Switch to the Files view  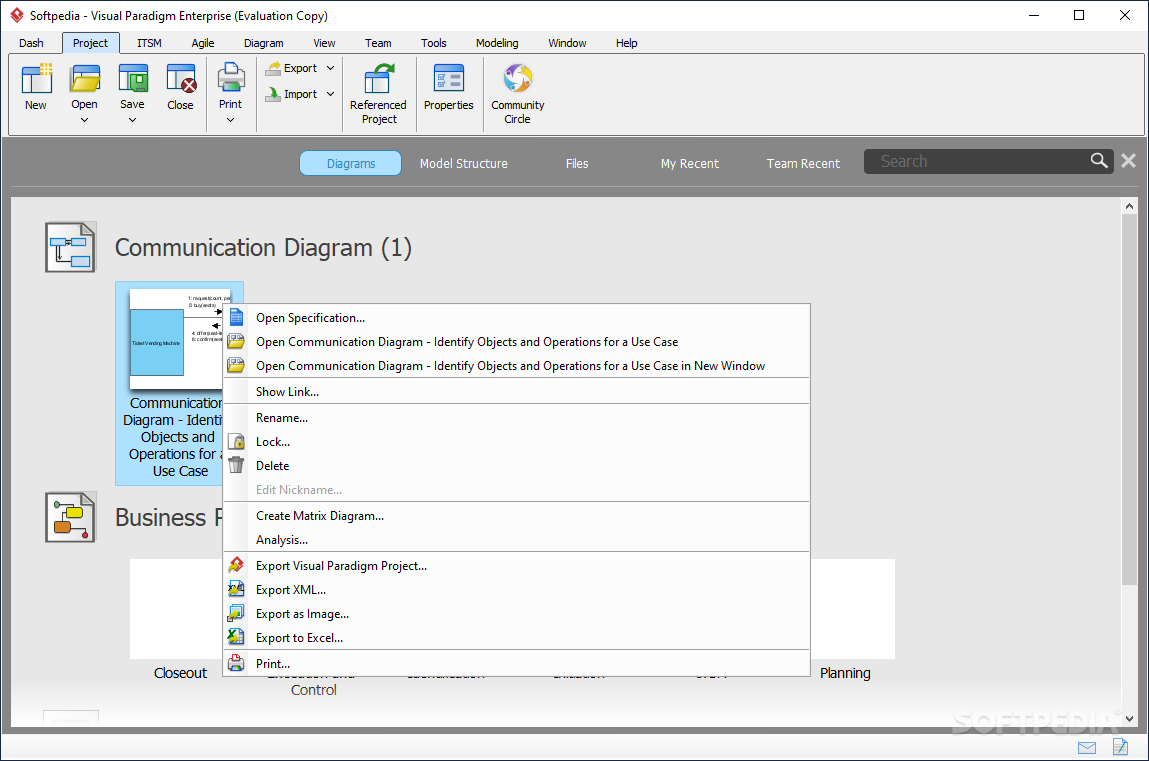point(577,163)
